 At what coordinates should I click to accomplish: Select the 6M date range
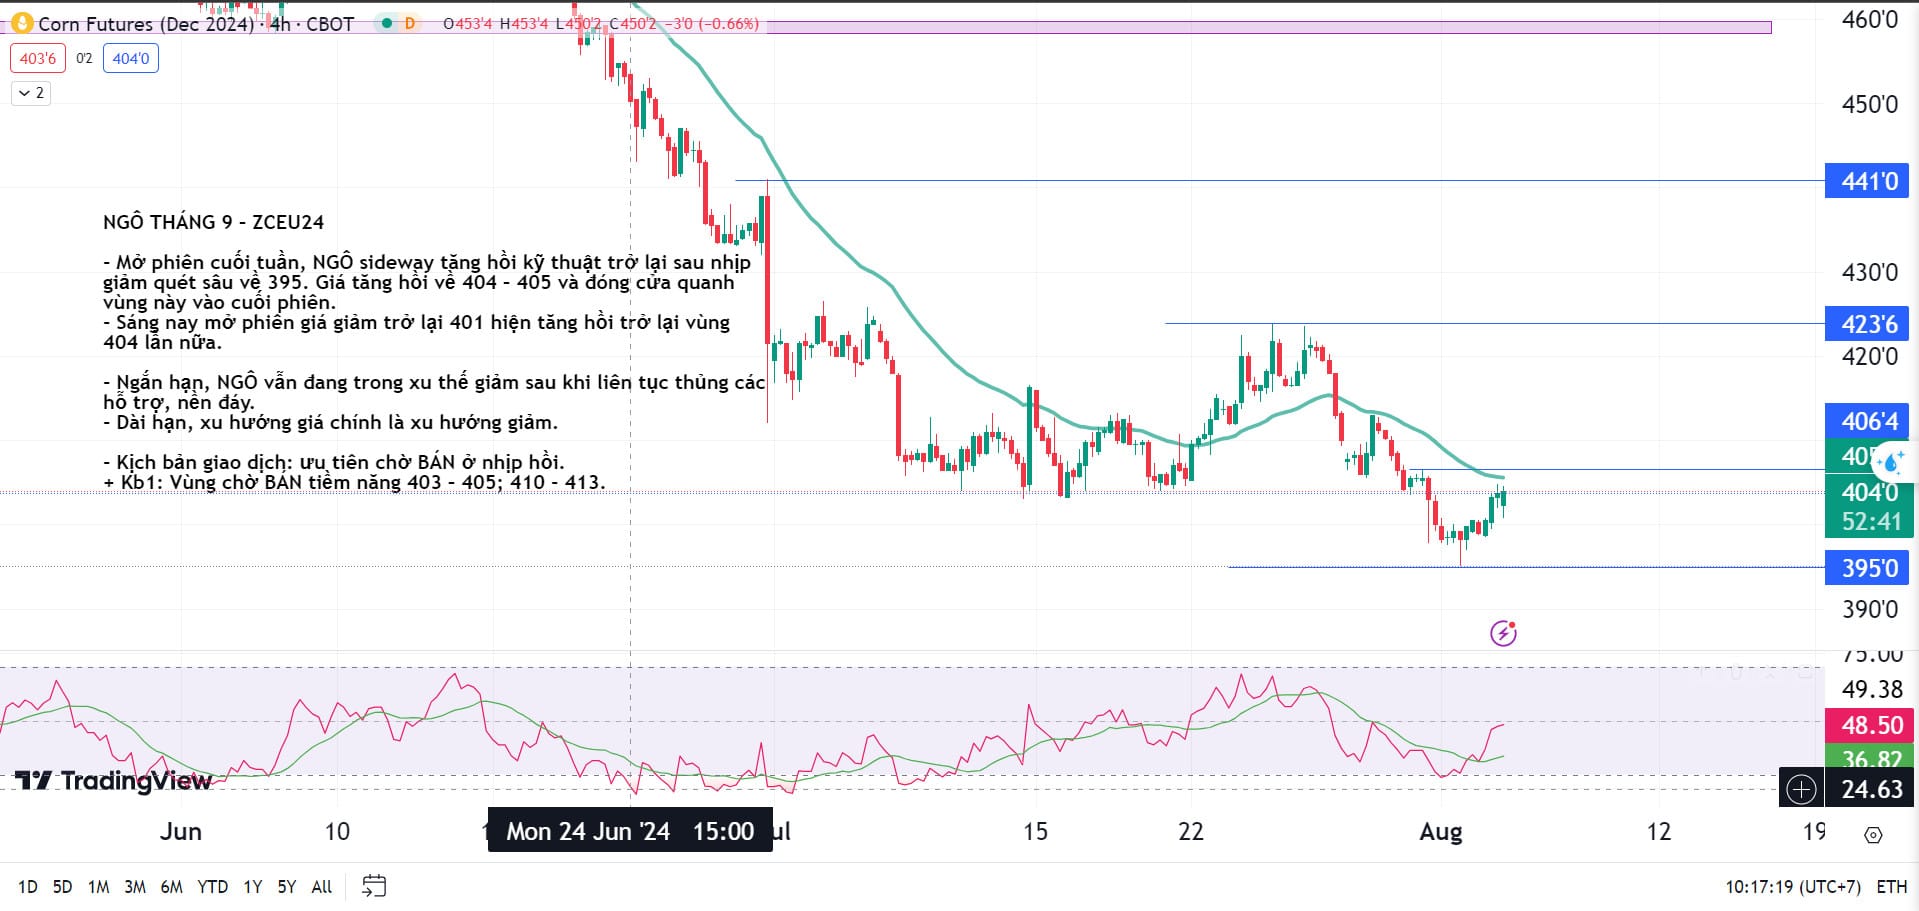pyautogui.click(x=172, y=887)
